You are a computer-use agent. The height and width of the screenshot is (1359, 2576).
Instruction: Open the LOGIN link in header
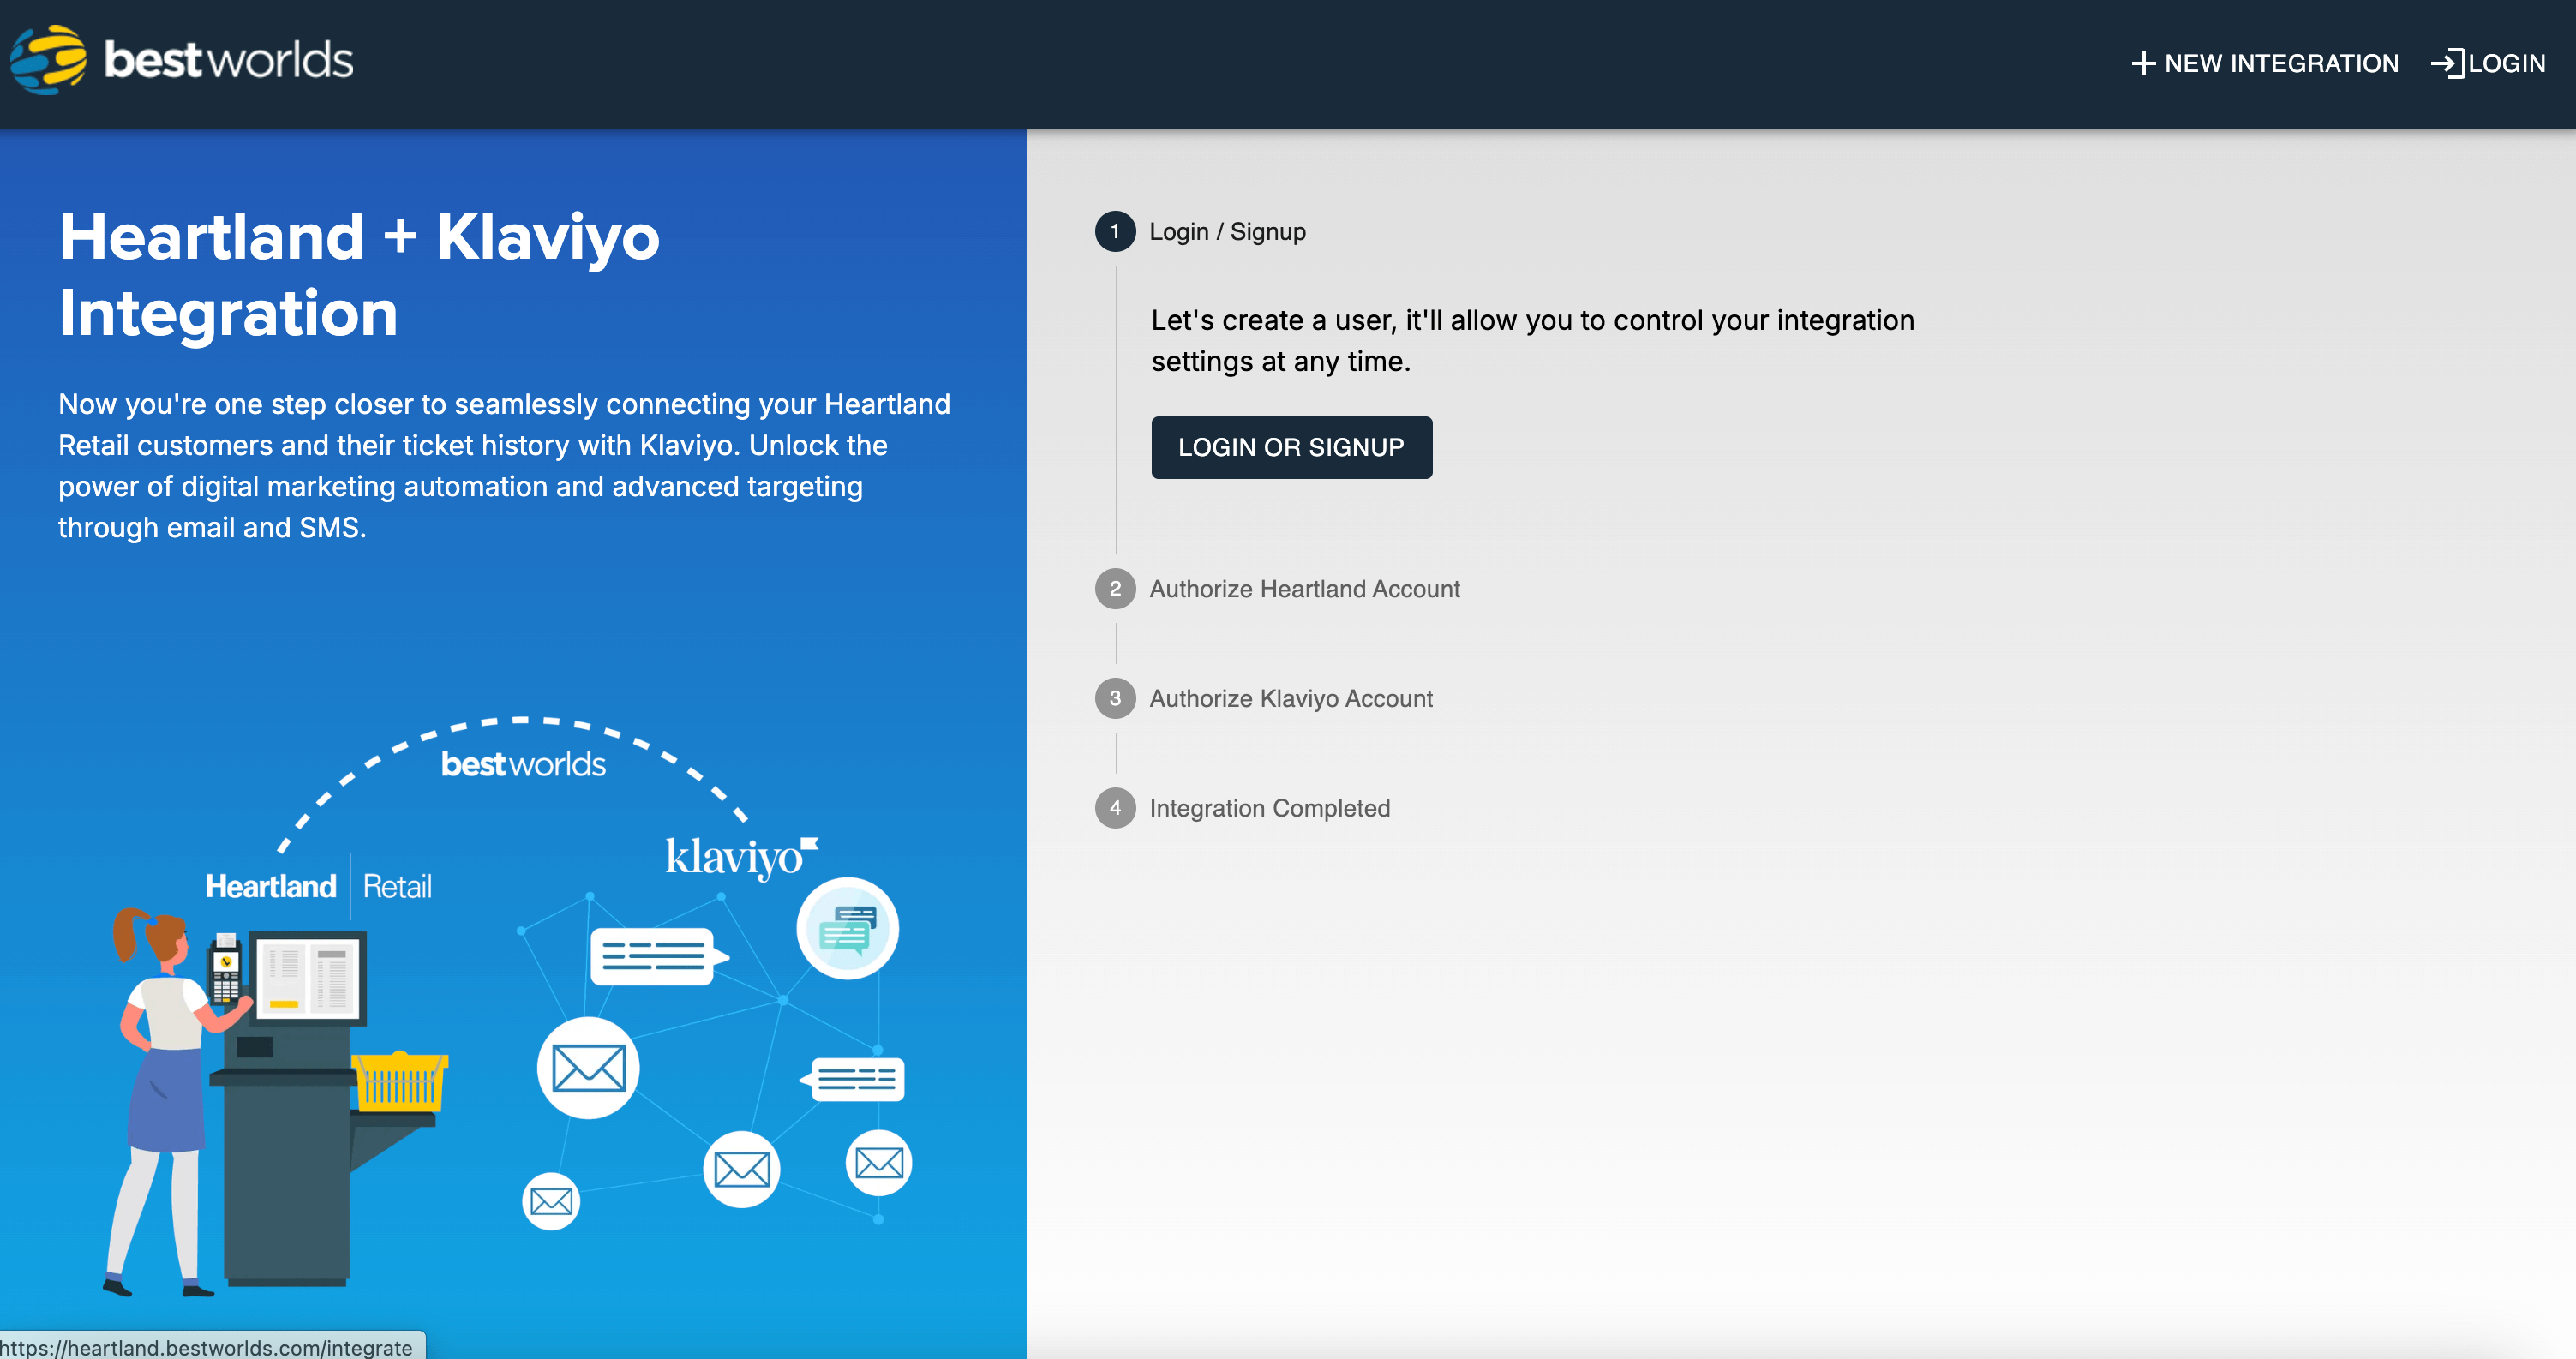[2489, 63]
